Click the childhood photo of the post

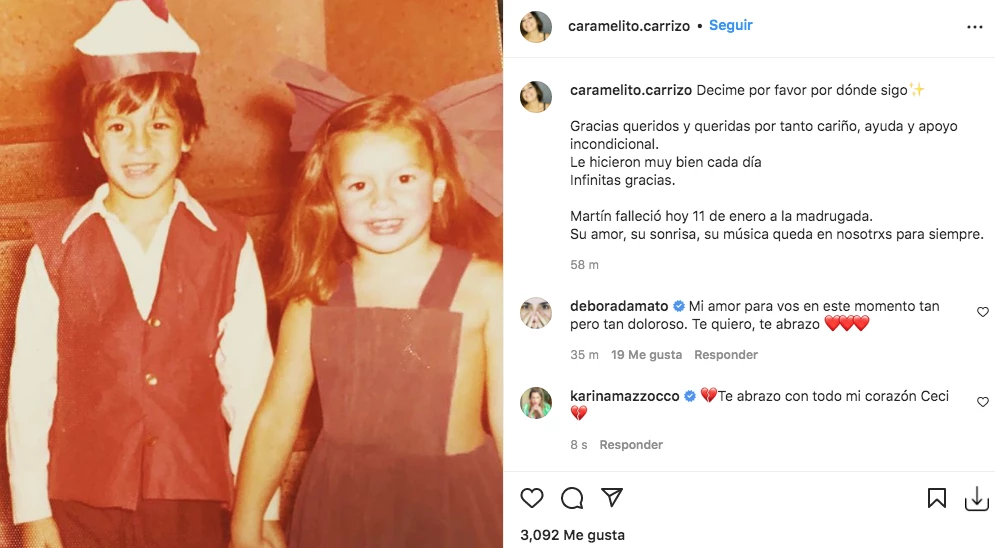click(251, 274)
